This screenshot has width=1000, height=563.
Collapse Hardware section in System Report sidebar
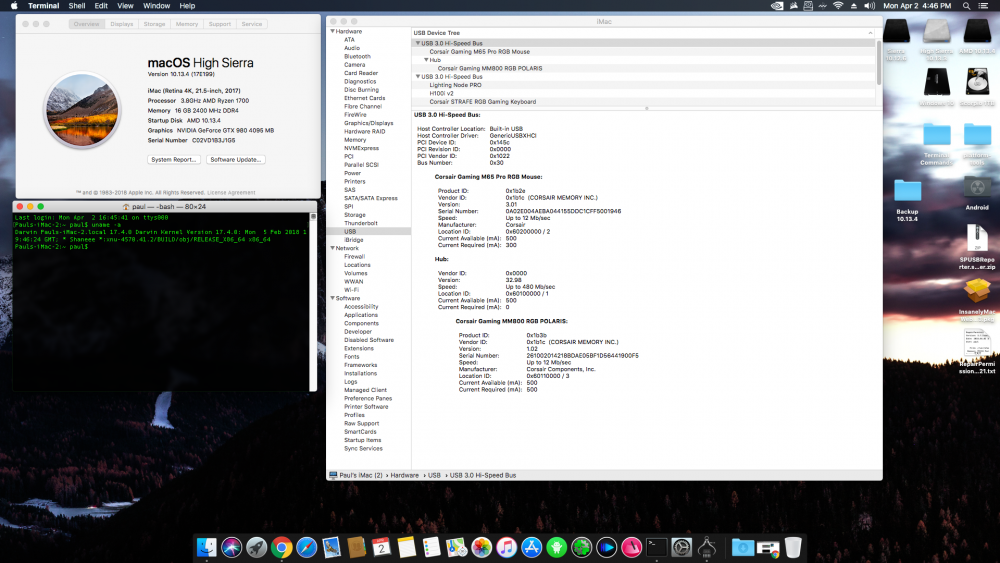[332, 31]
